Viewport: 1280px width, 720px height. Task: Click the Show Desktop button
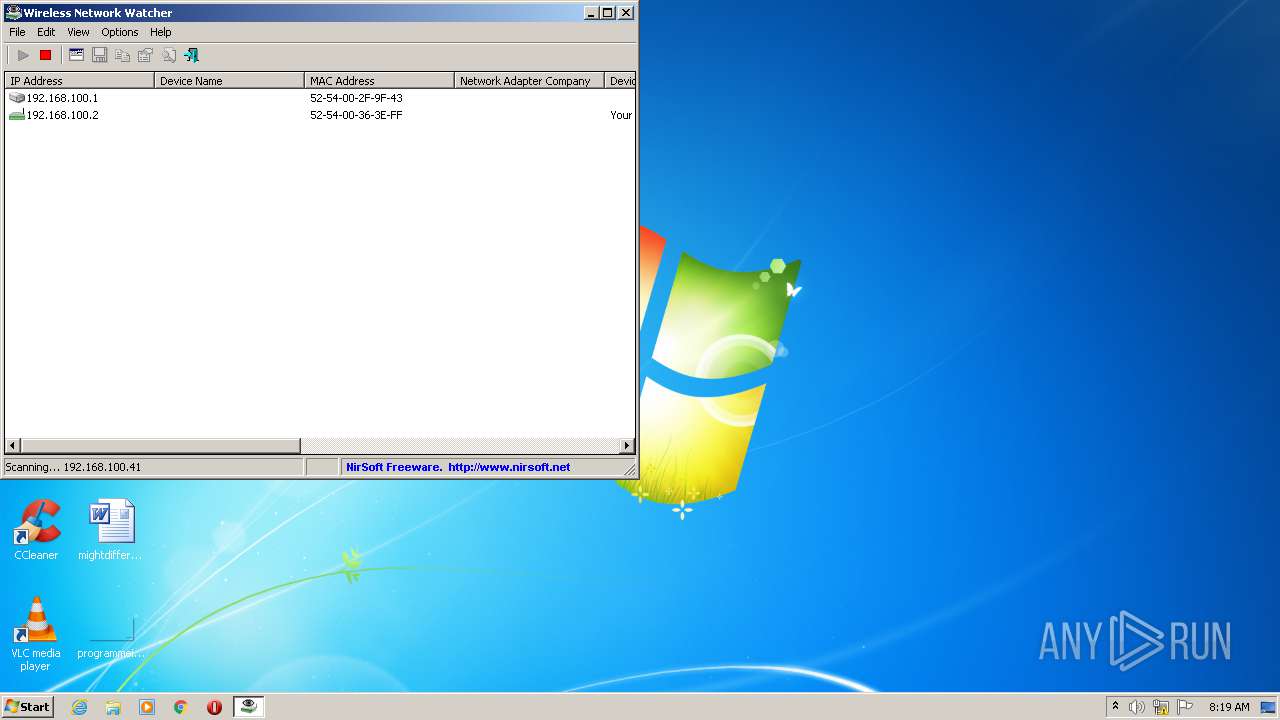[1268, 707]
